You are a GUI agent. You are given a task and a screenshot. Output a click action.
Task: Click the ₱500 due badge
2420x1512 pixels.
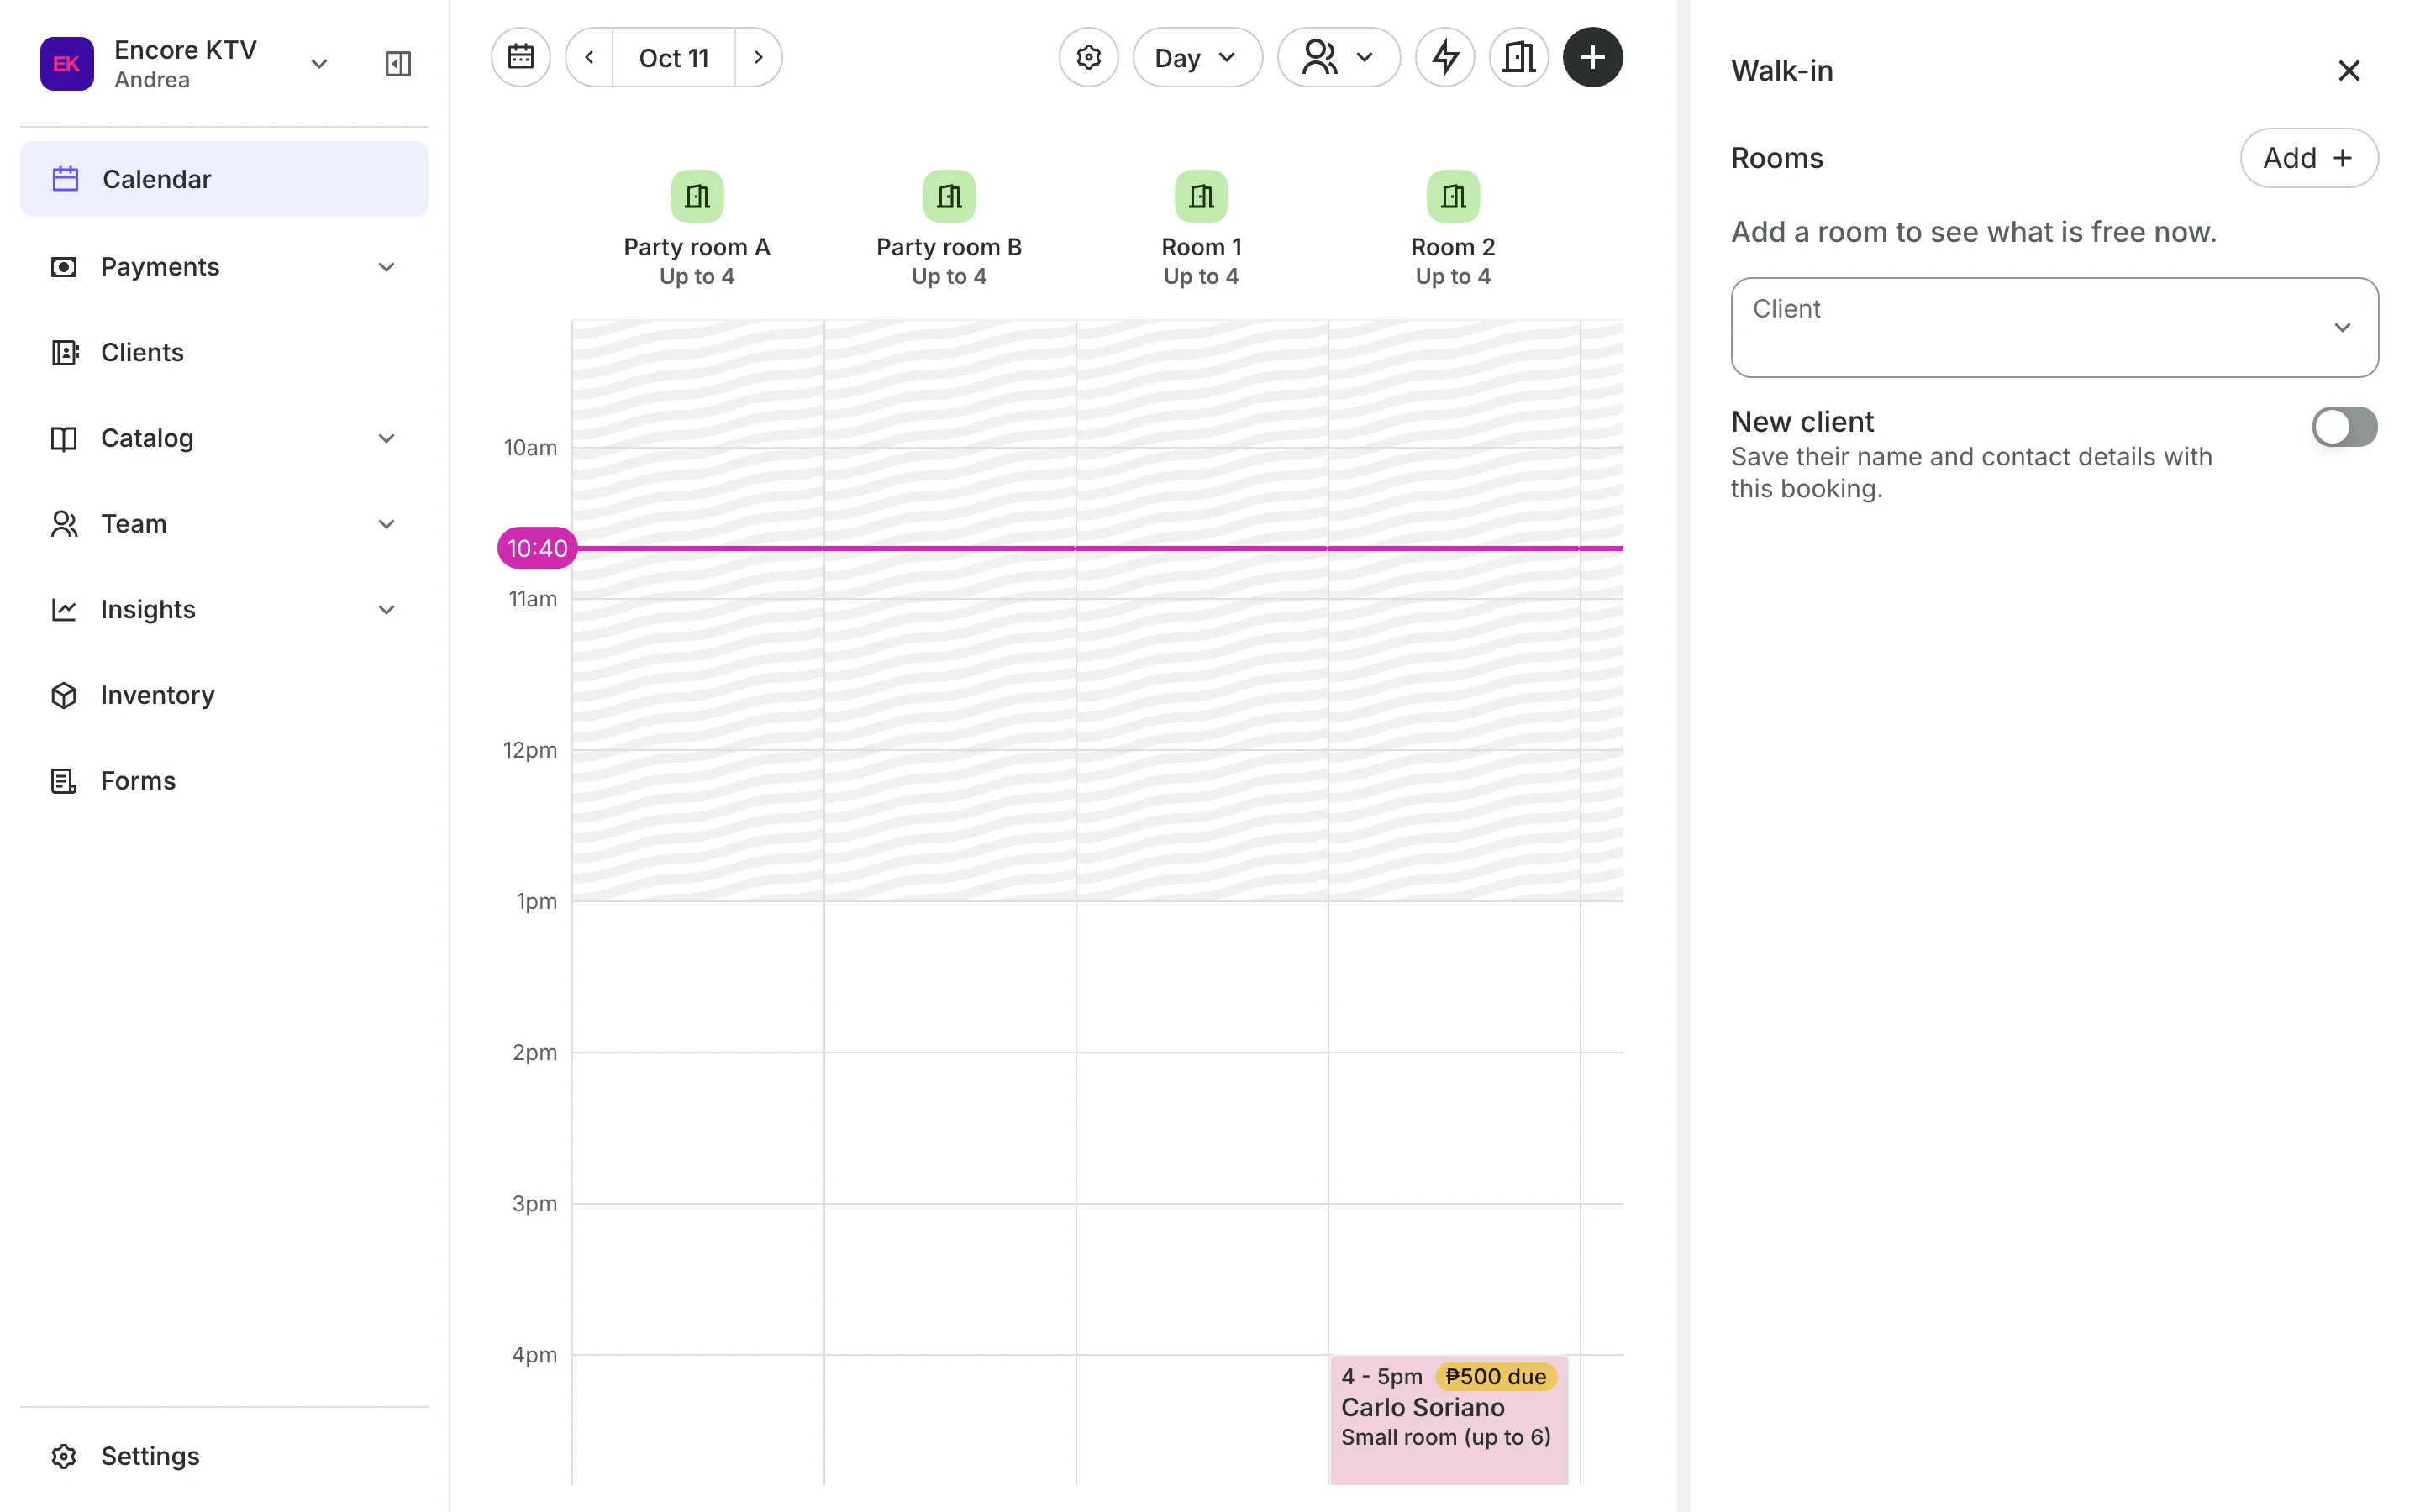pyautogui.click(x=1495, y=1377)
